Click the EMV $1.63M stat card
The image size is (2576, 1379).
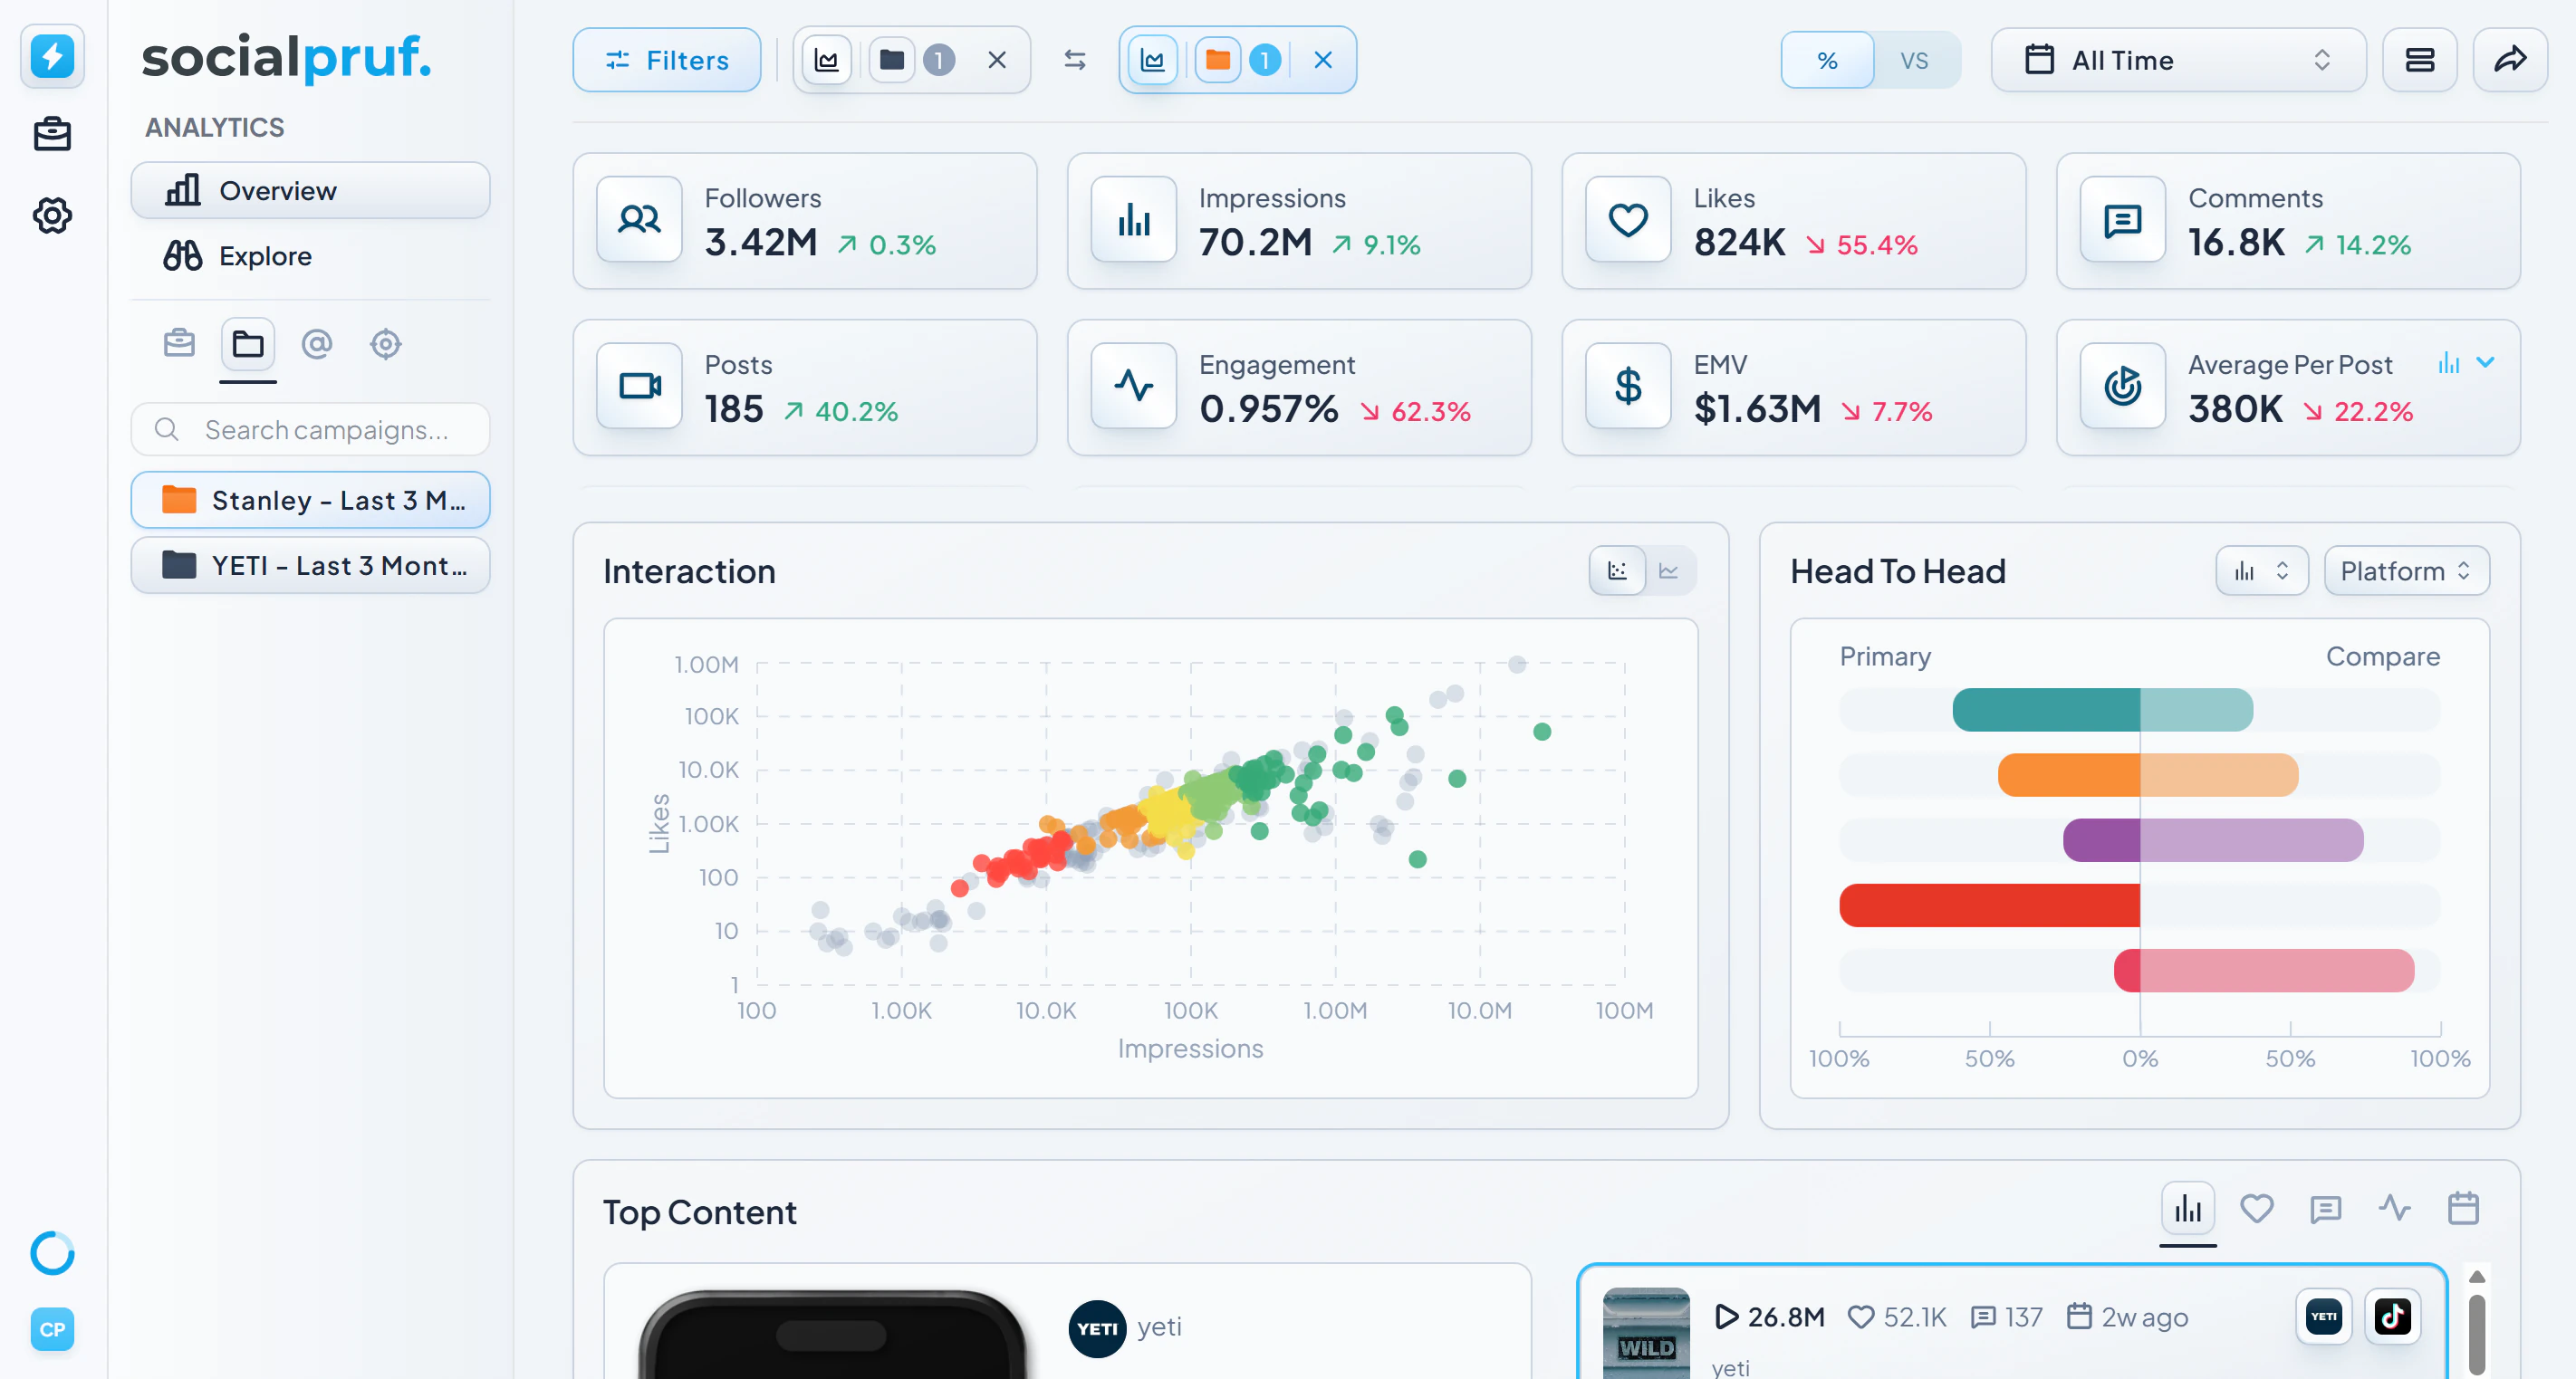coord(1794,388)
